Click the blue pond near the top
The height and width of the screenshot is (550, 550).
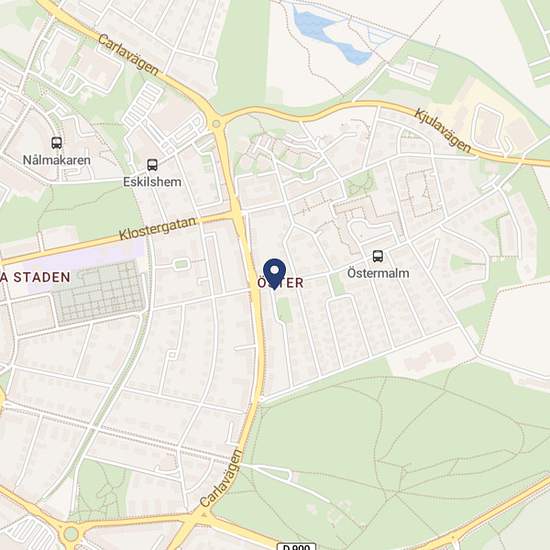click(329, 36)
